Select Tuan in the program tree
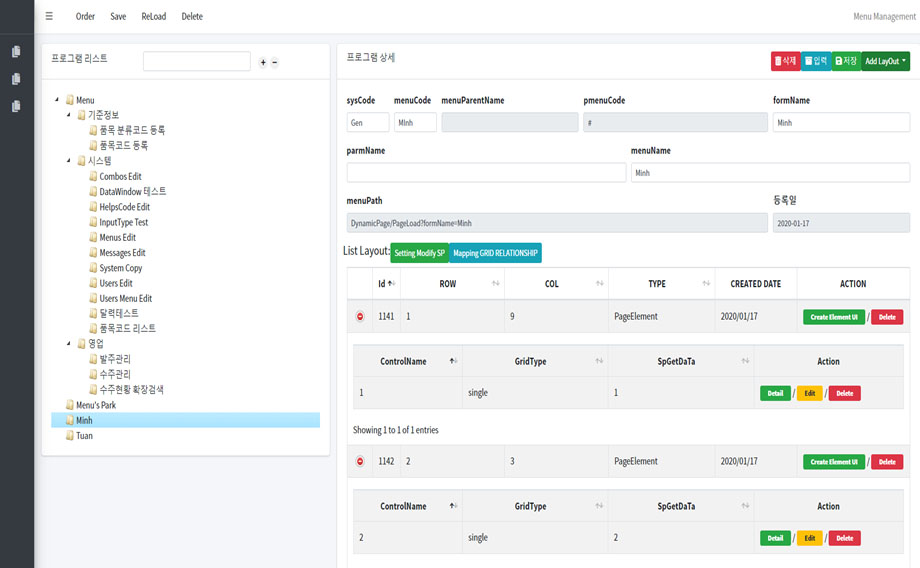This screenshot has width=920, height=568. pyautogui.click(x=84, y=436)
